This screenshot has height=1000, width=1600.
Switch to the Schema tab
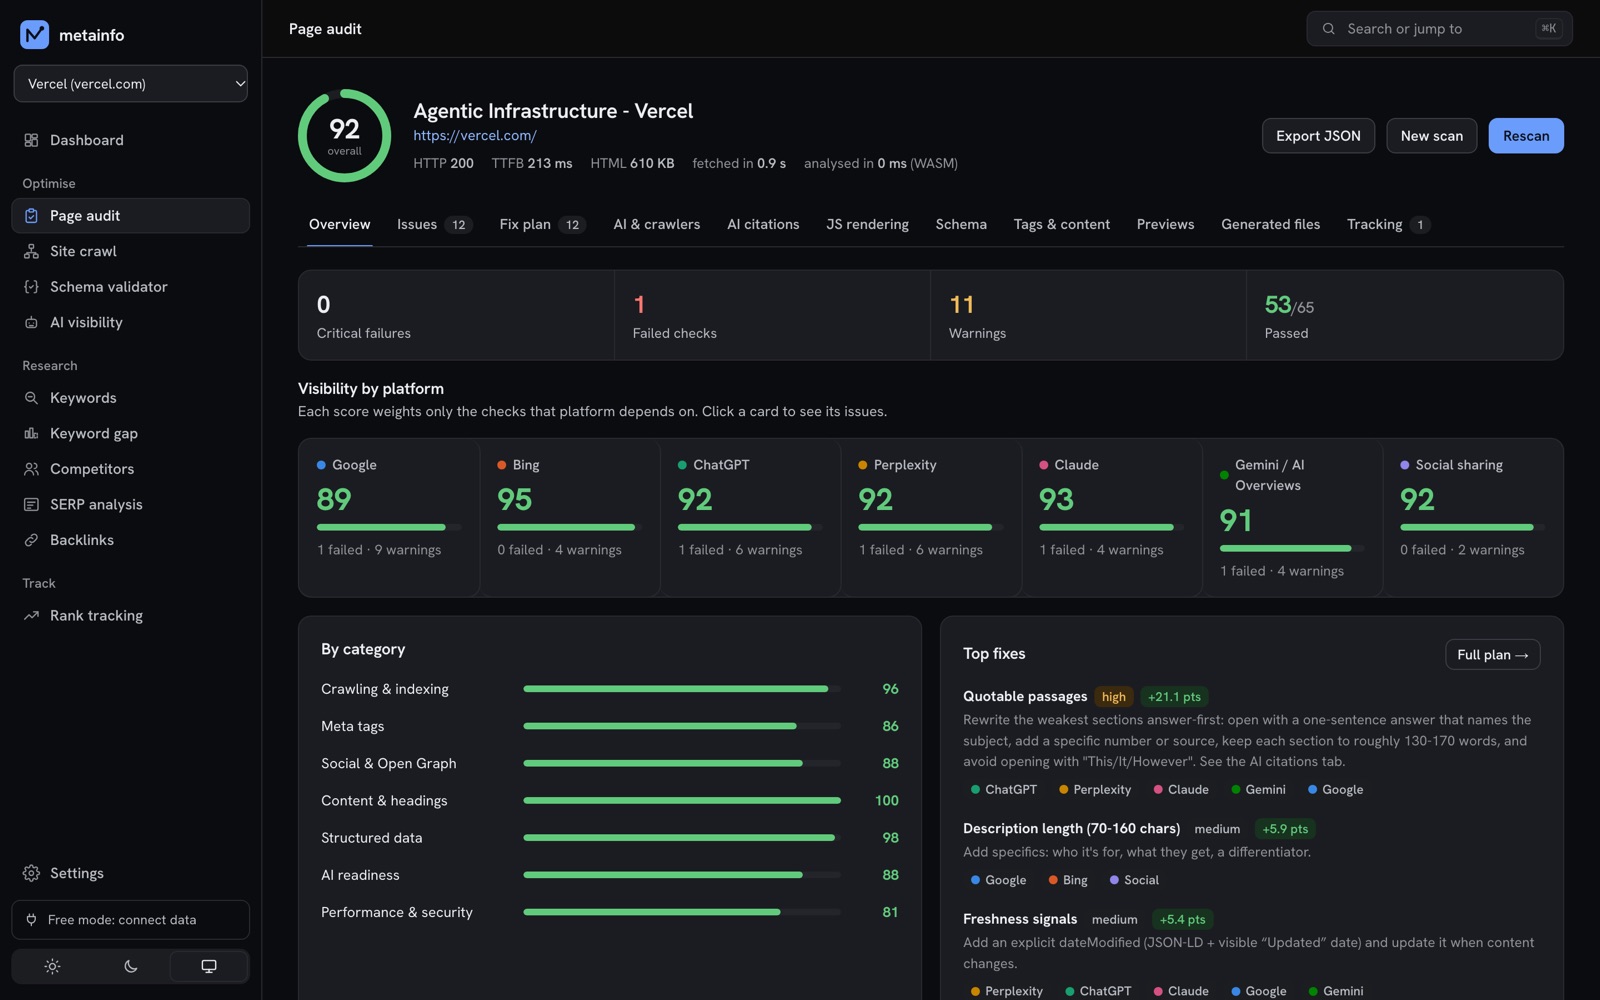[x=961, y=224]
